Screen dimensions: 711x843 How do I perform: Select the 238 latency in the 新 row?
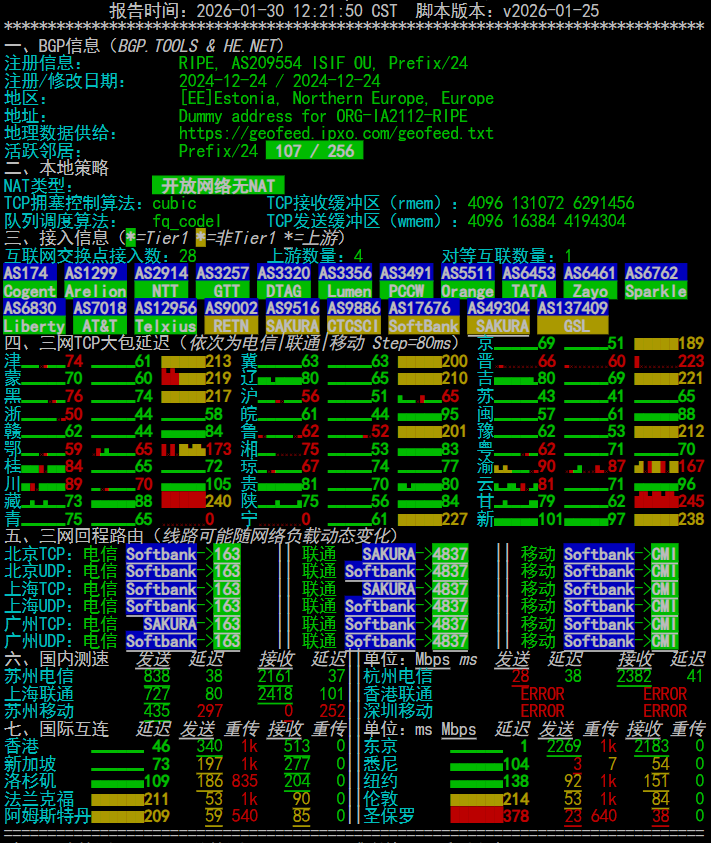tap(691, 519)
